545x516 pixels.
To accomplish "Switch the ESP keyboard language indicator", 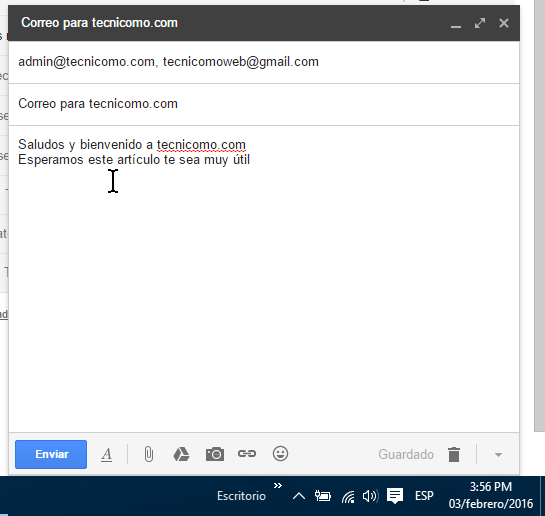I will point(424,496).
